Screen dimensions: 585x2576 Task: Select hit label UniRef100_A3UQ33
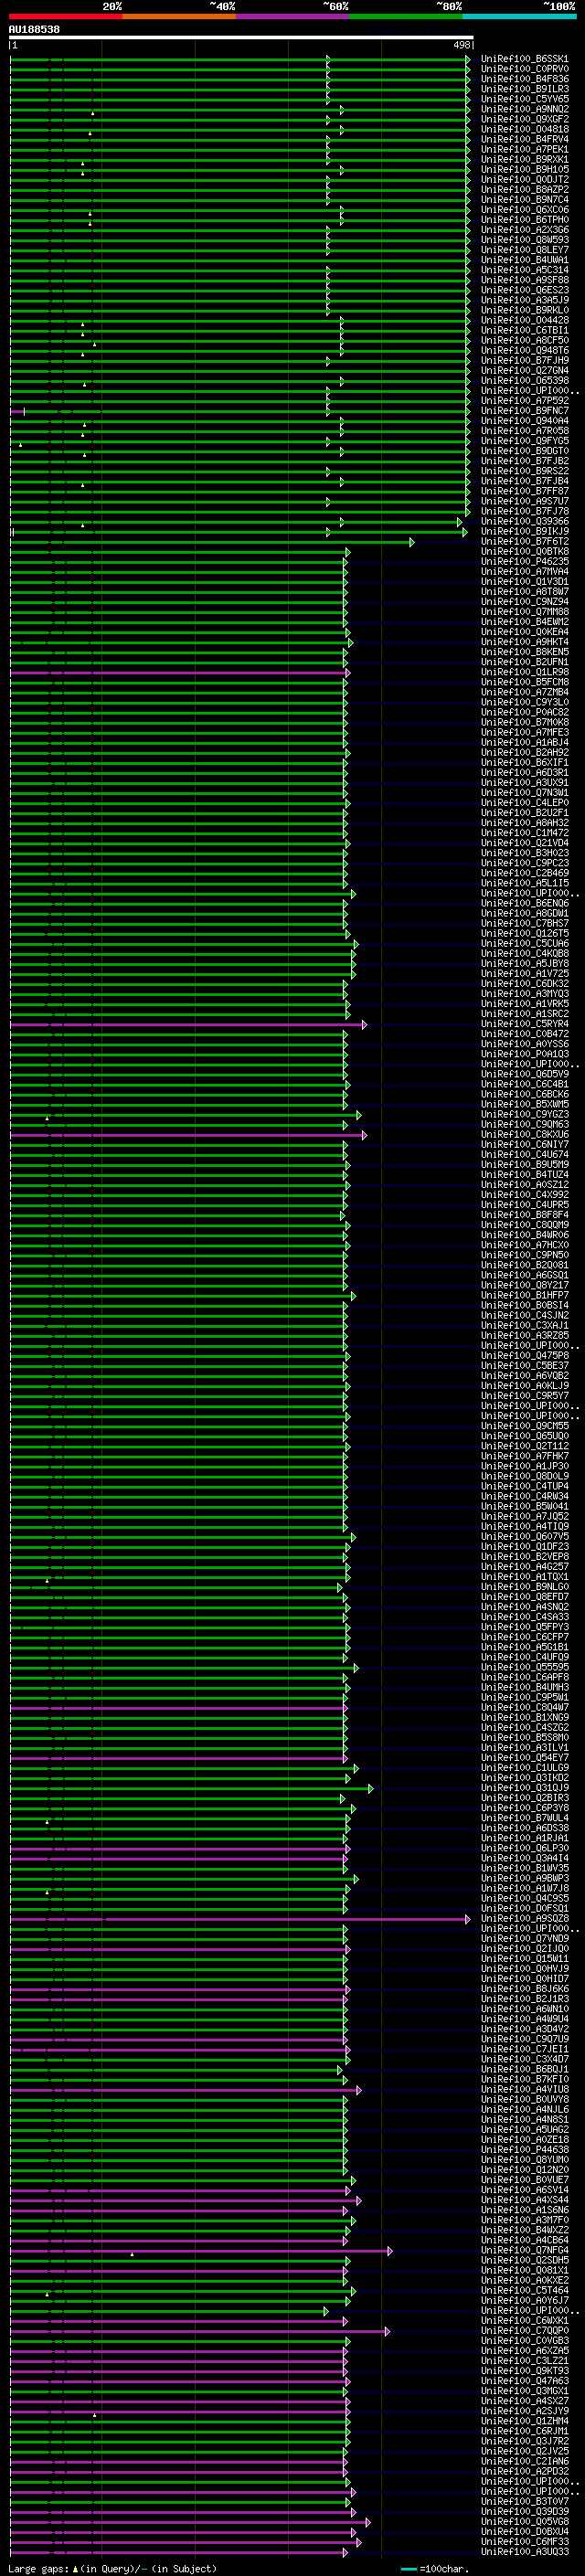tap(524, 2551)
